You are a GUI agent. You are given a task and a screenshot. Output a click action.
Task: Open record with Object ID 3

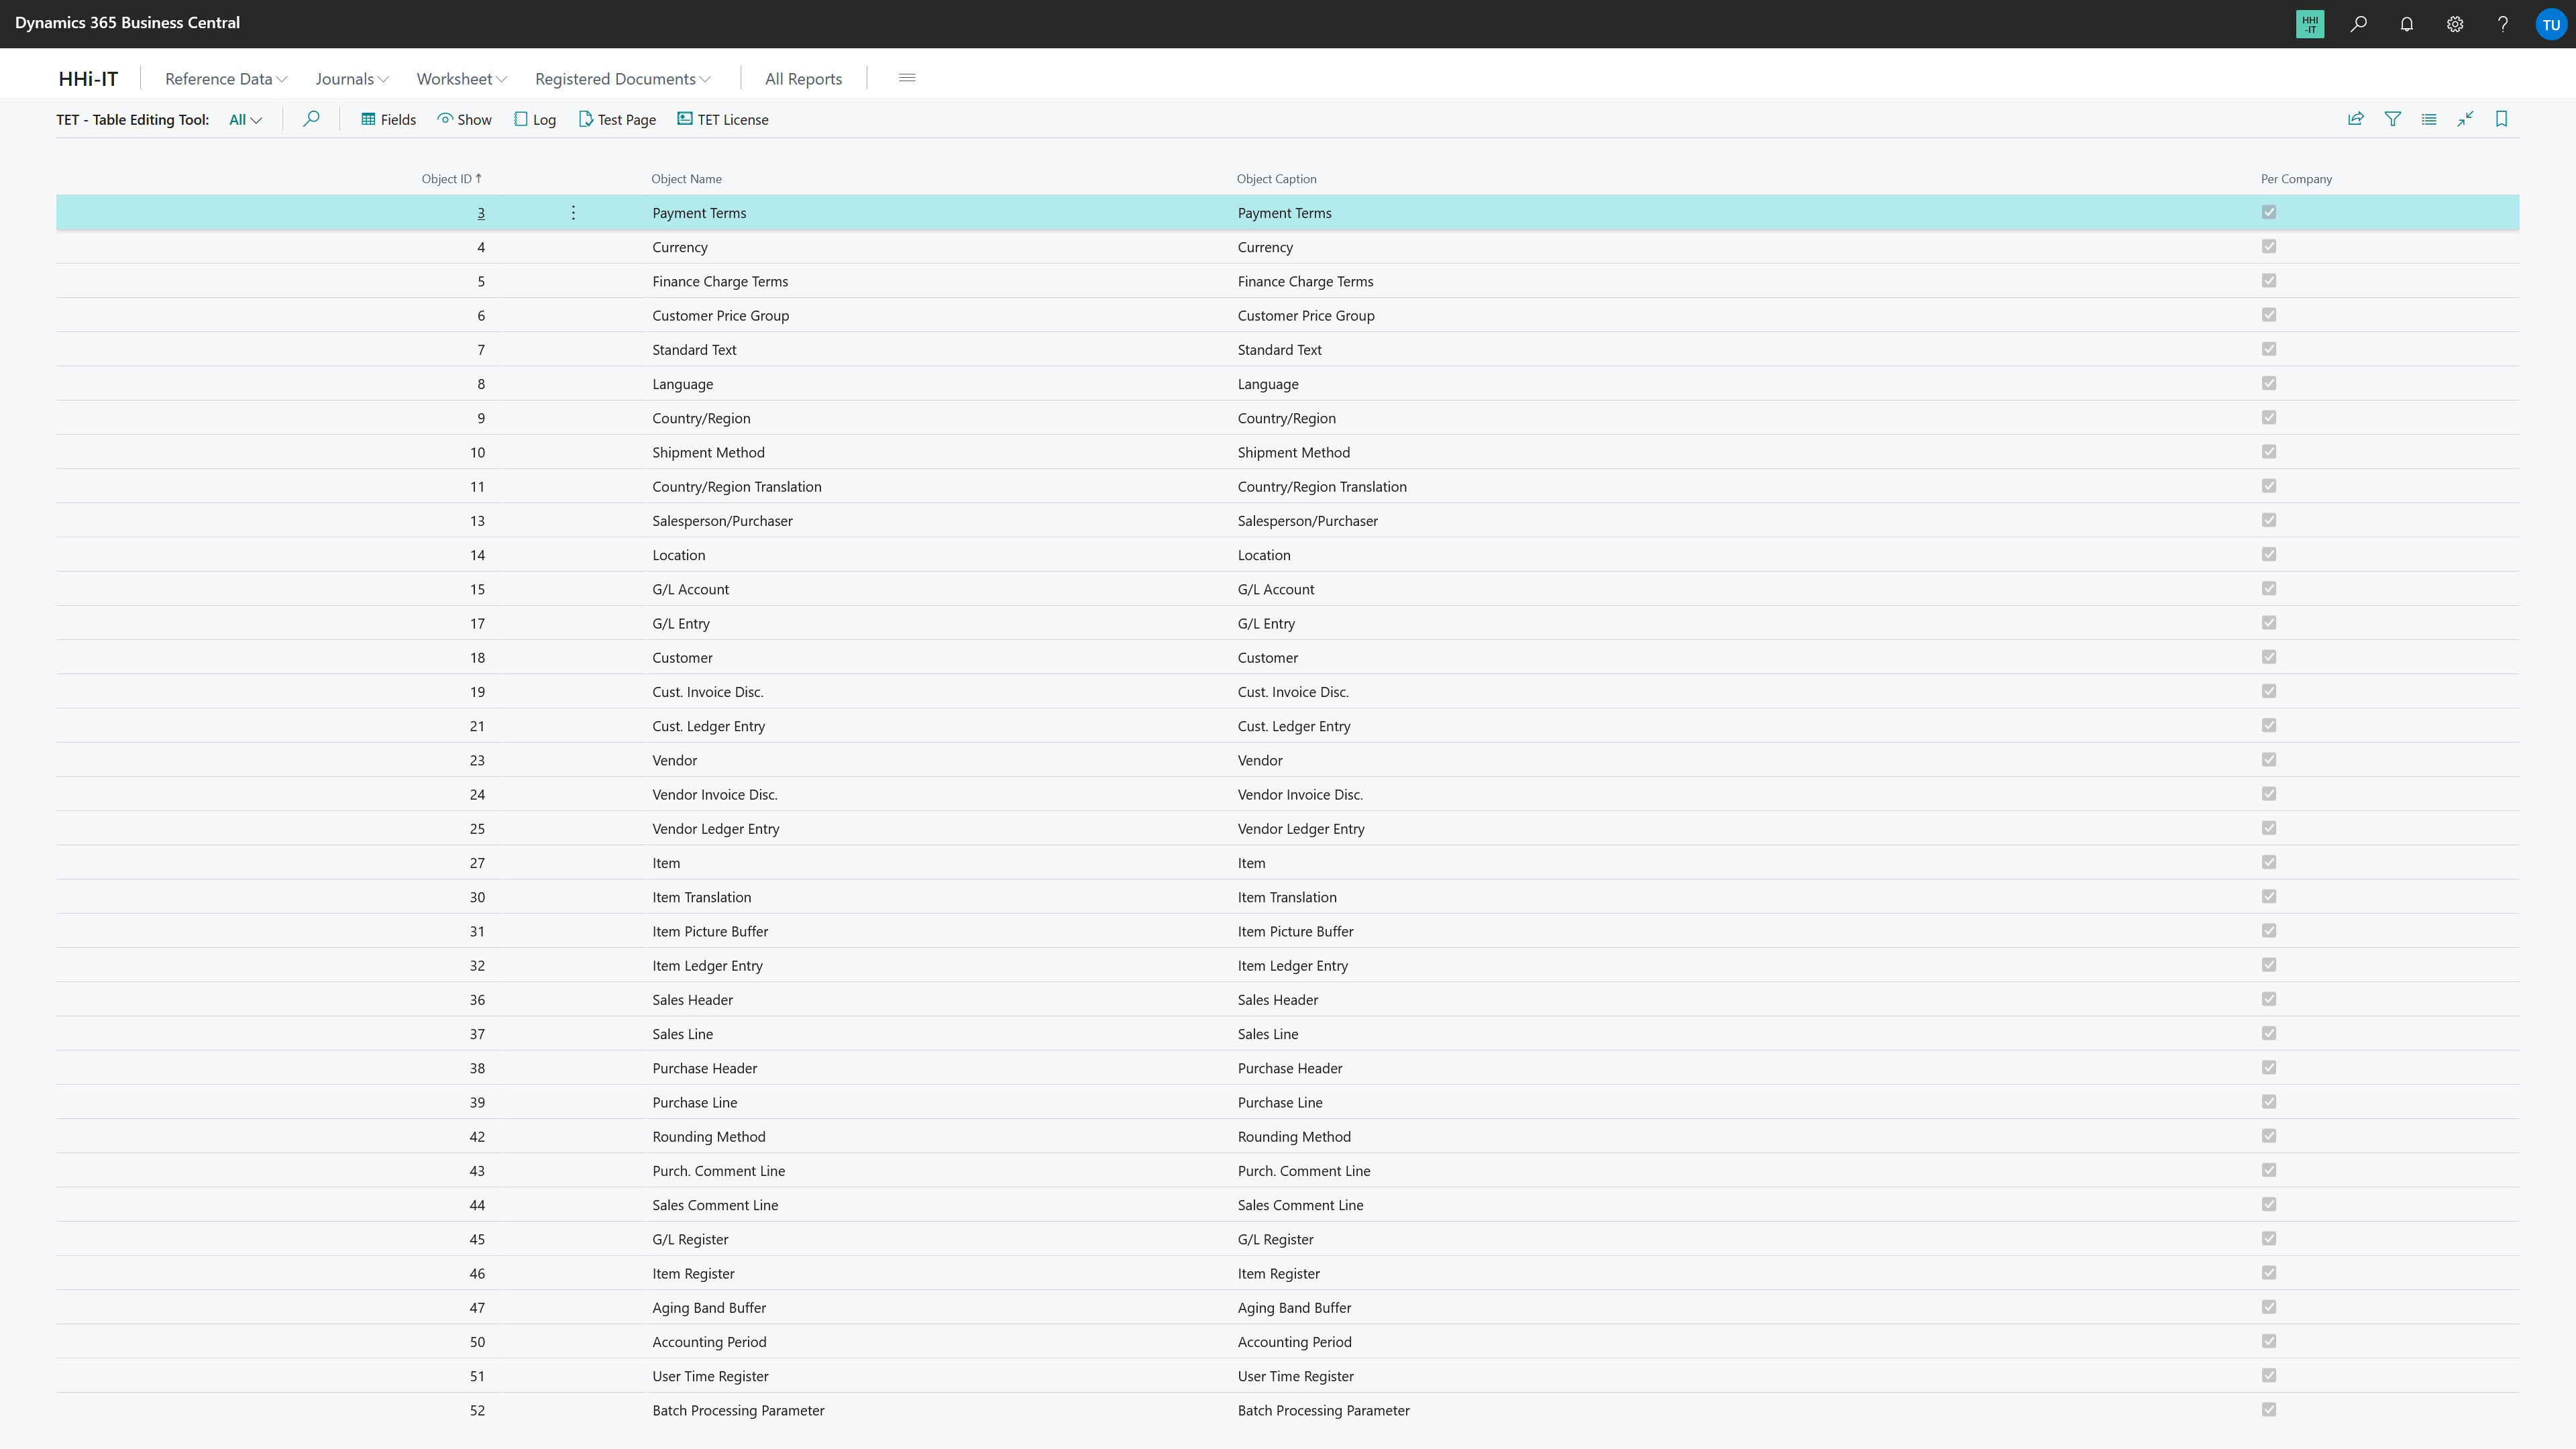pyautogui.click(x=481, y=212)
